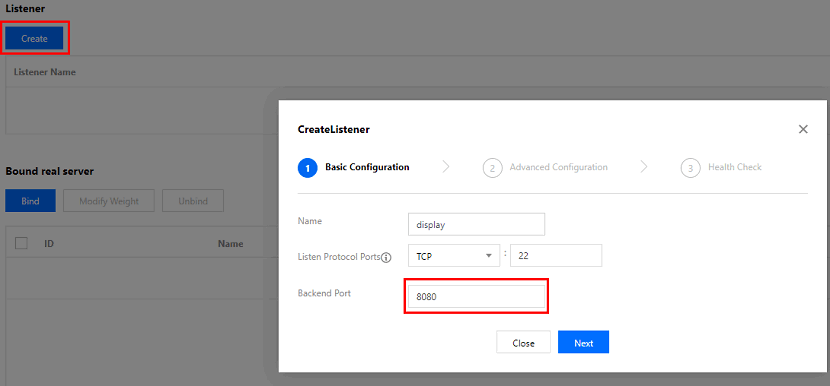
Task: Open the Health Check step label
Action: coord(735,167)
